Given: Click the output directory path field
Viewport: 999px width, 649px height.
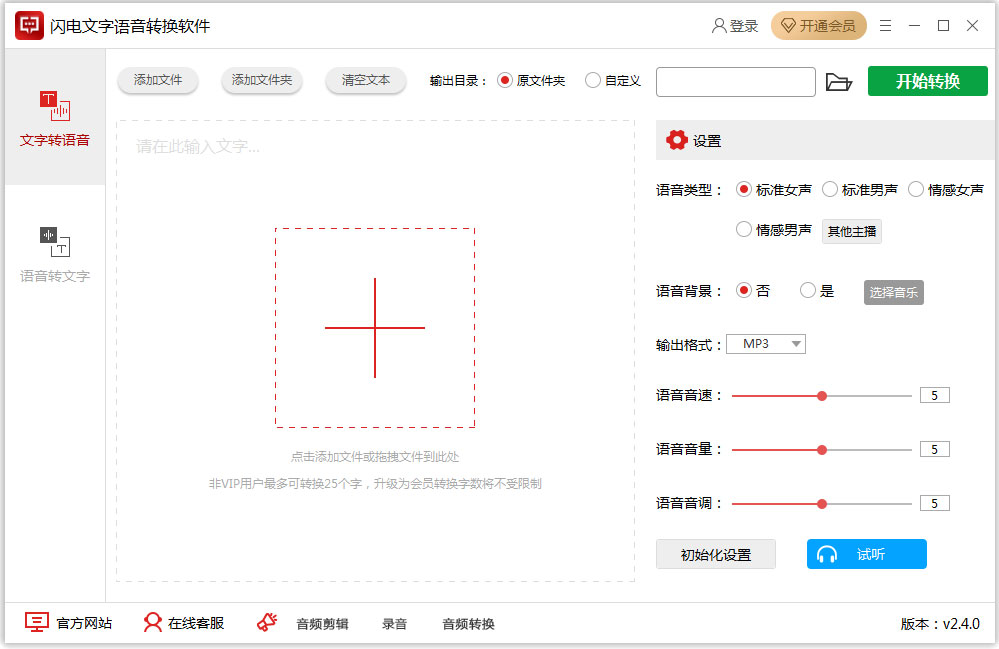Looking at the screenshot, I should pos(735,82).
